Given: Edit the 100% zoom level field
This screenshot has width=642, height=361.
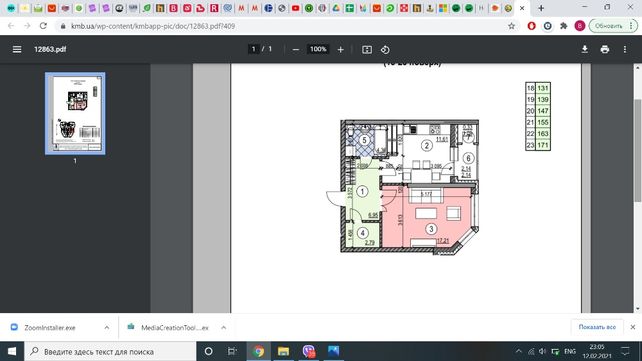Looking at the screenshot, I should coord(318,49).
